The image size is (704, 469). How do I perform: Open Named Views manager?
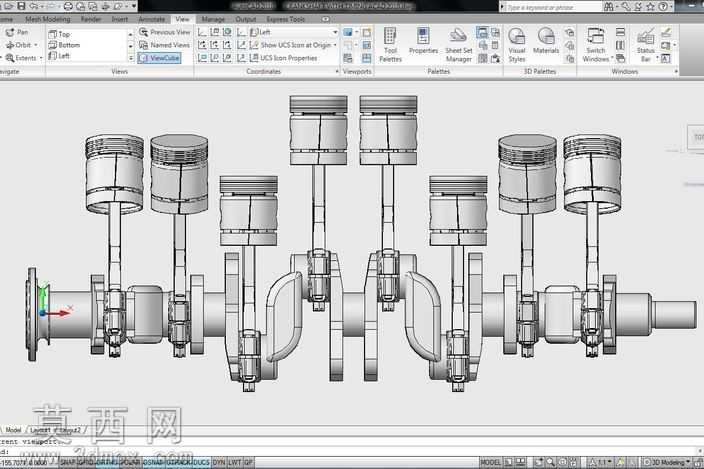164,45
